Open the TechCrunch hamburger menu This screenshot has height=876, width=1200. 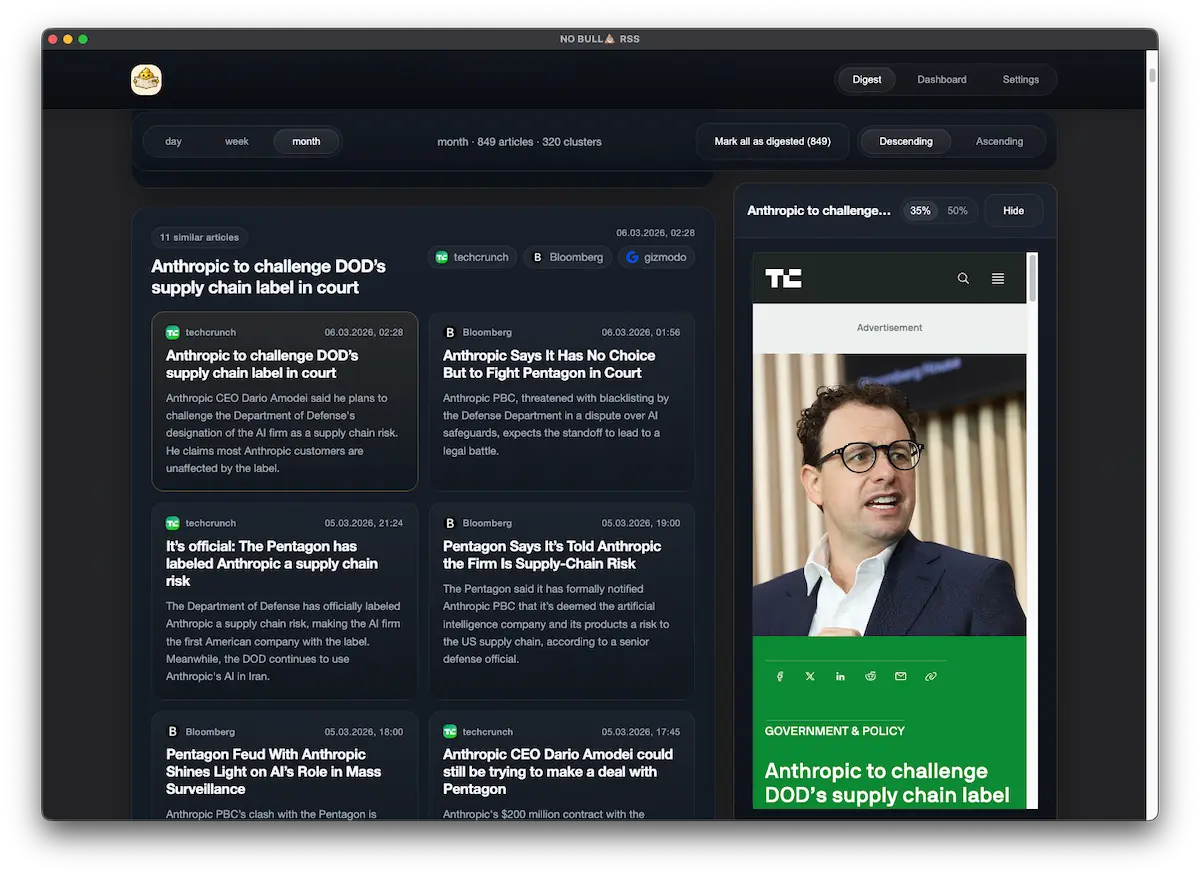click(997, 278)
